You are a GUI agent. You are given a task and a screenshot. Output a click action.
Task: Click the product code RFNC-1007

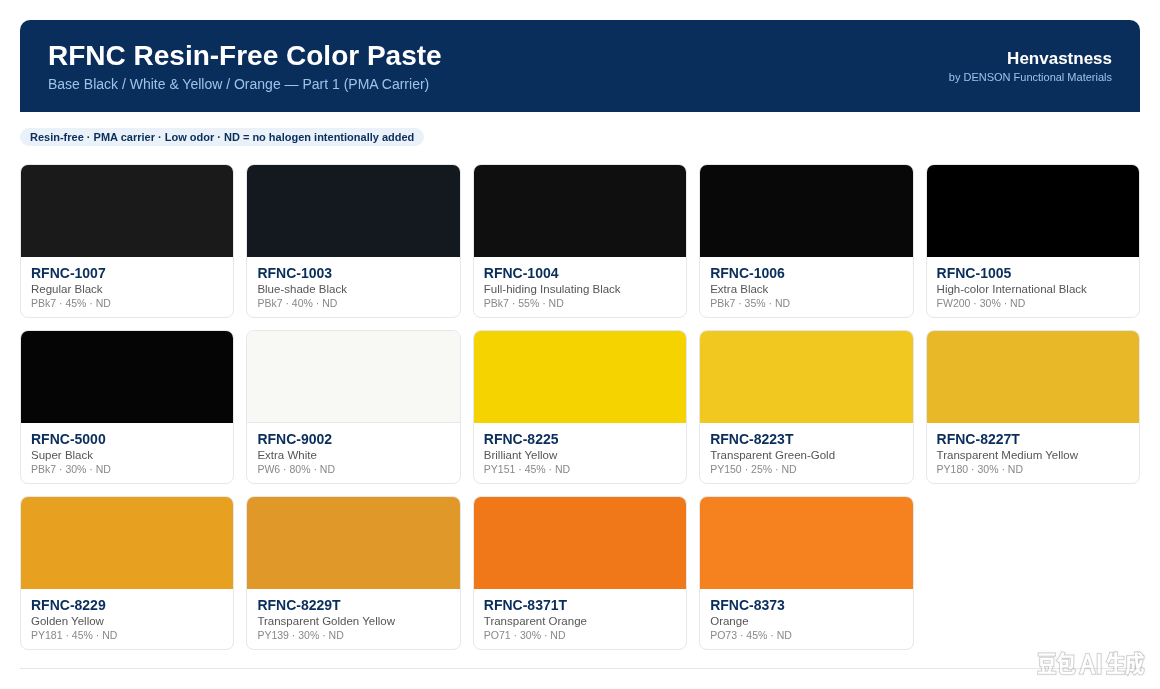(x=68, y=273)
